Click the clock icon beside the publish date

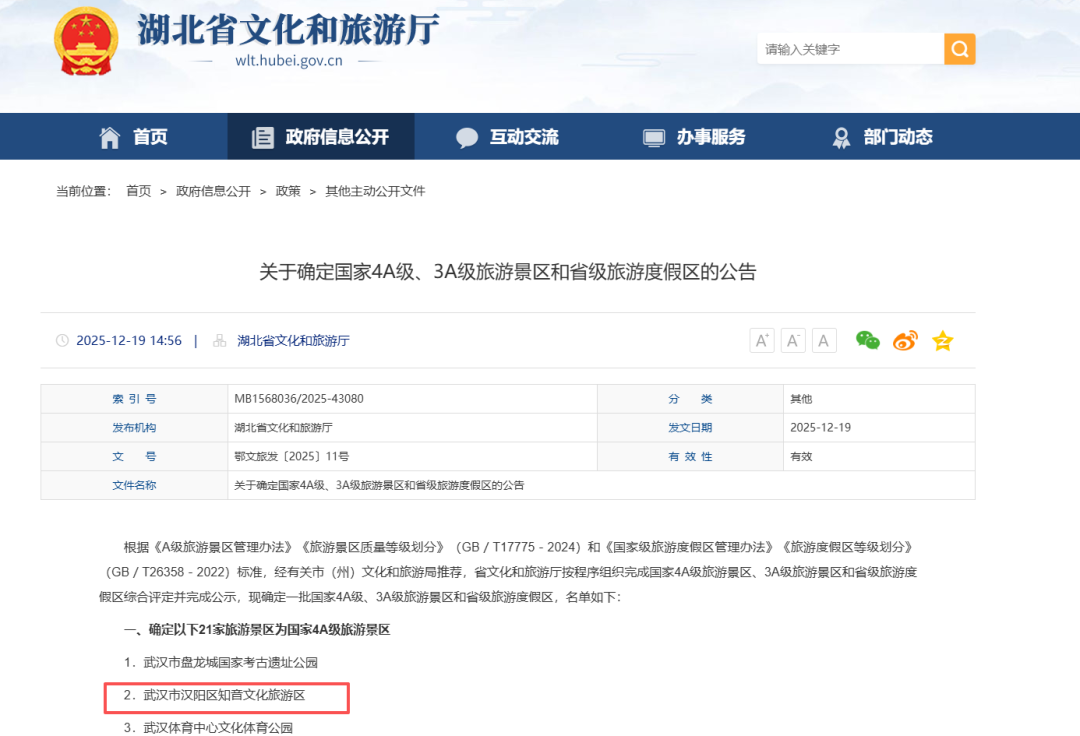[62, 340]
